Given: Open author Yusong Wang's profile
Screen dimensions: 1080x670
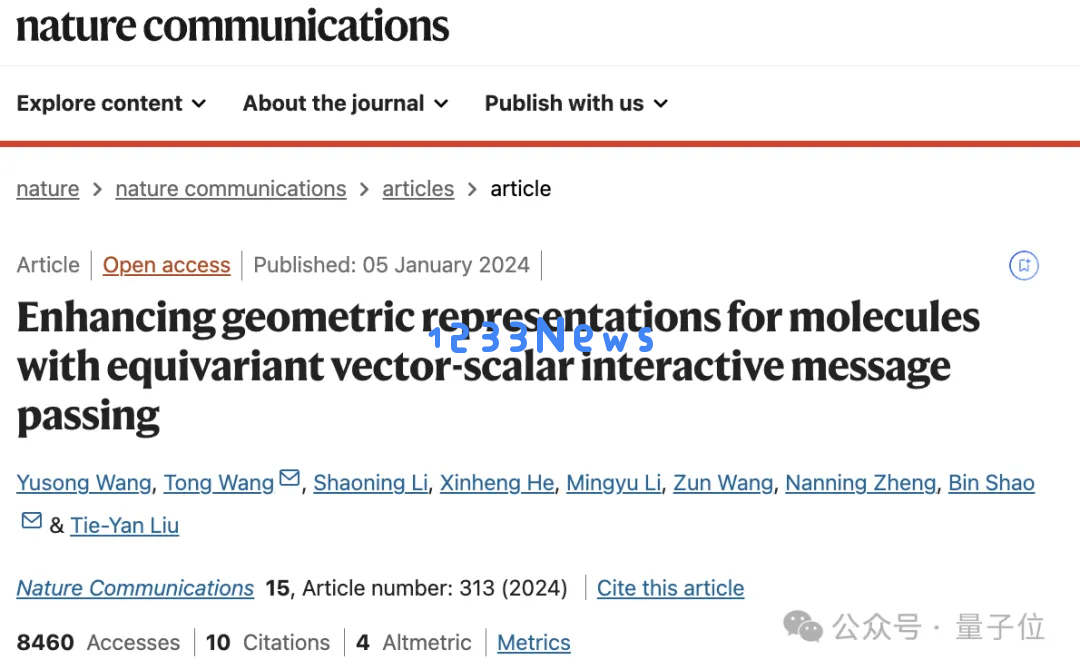Looking at the screenshot, I should tap(84, 483).
